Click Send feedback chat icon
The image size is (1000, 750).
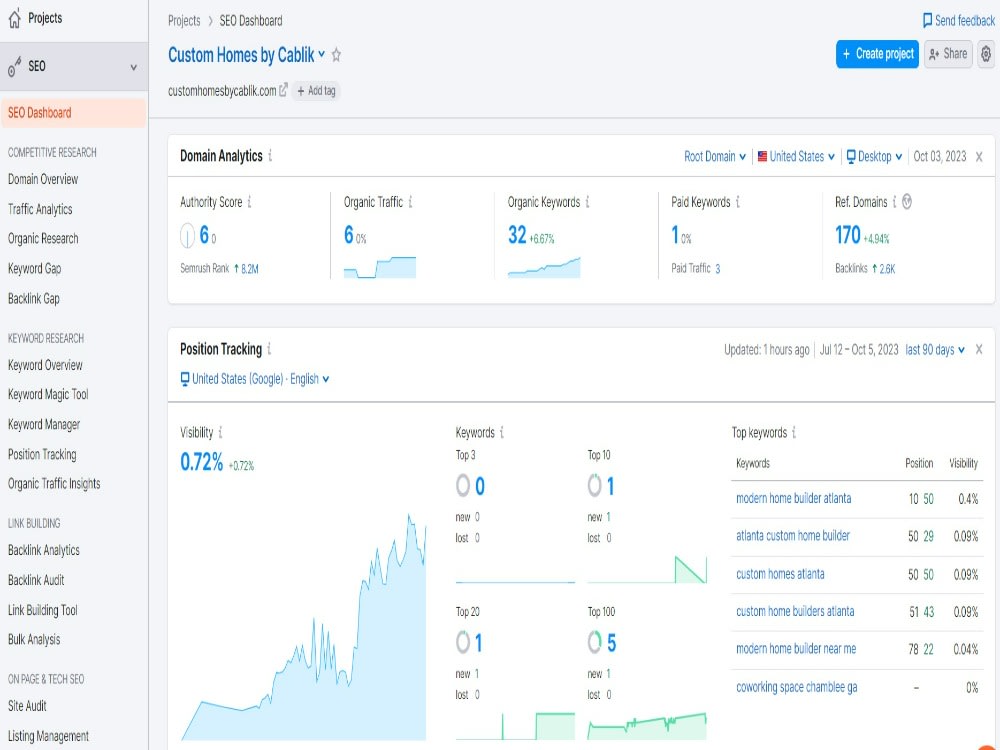[927, 20]
